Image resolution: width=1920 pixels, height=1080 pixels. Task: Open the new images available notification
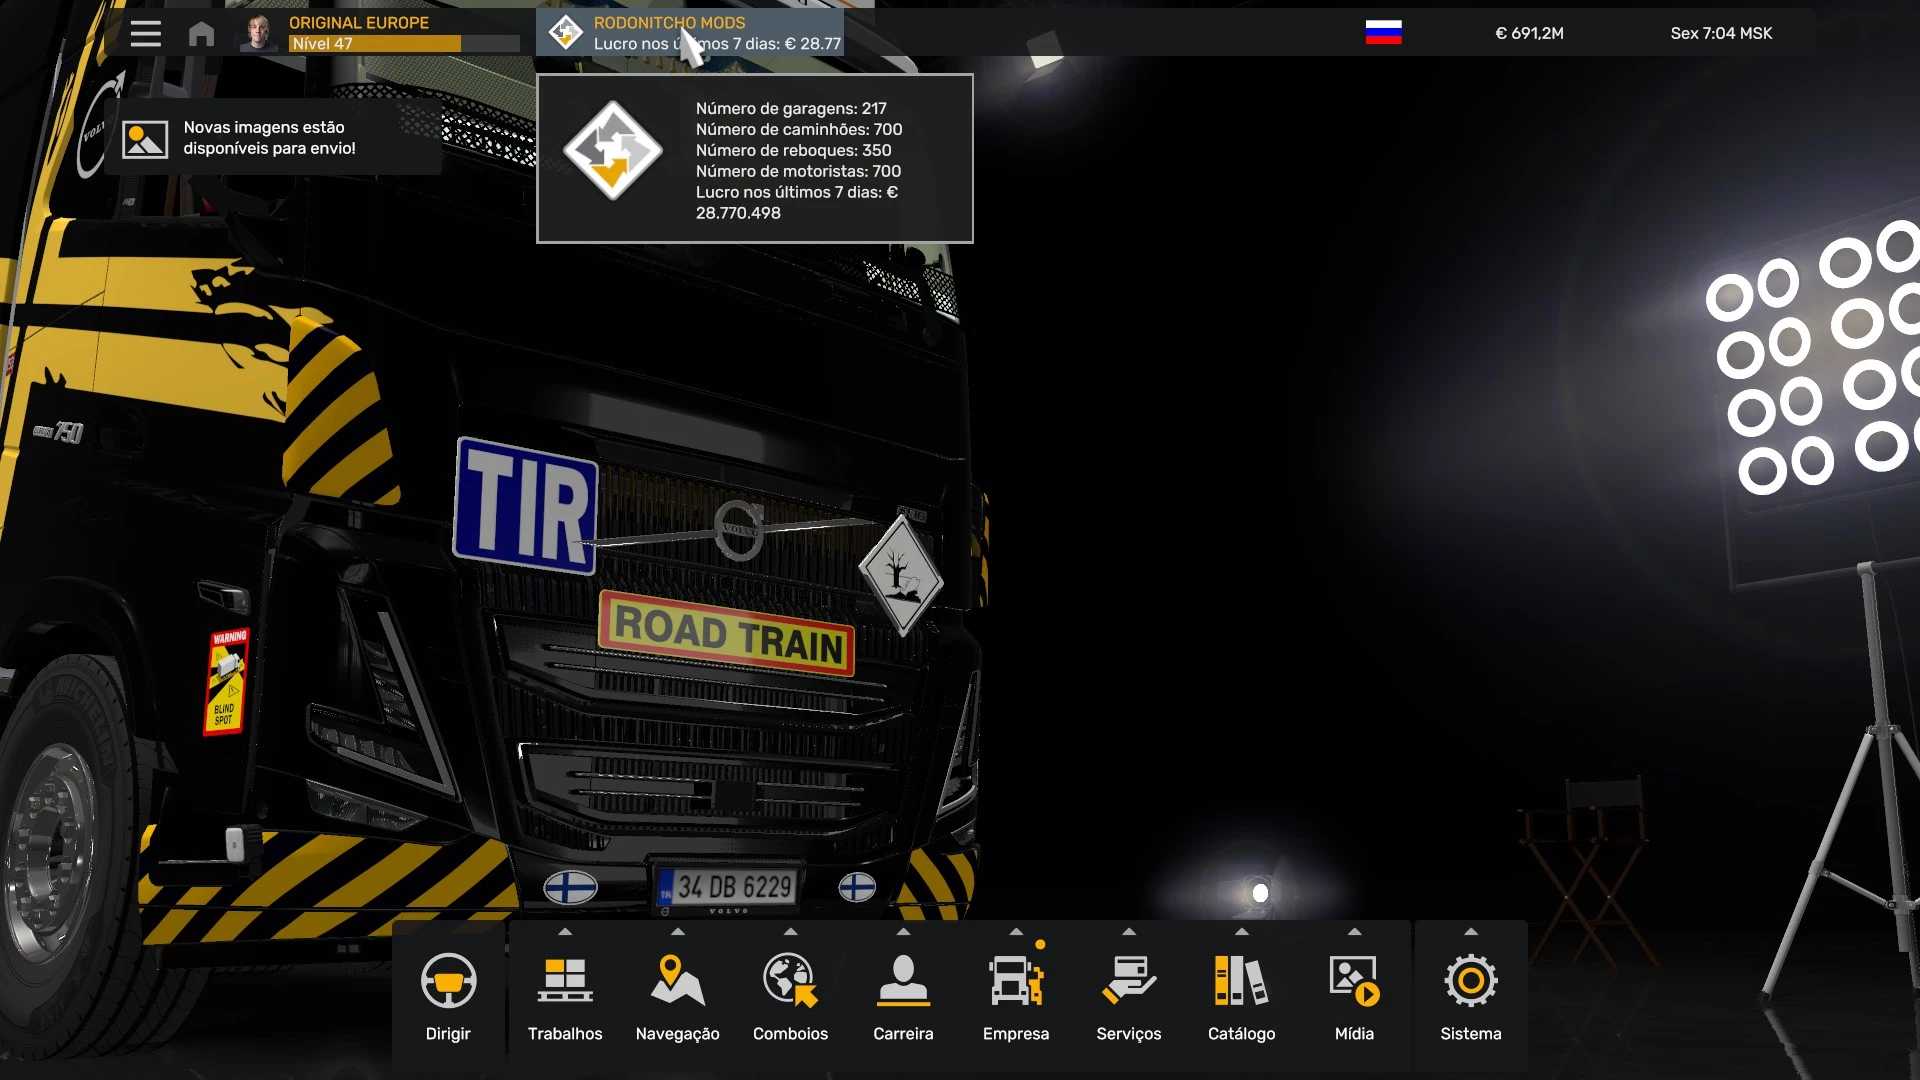pyautogui.click(x=272, y=138)
